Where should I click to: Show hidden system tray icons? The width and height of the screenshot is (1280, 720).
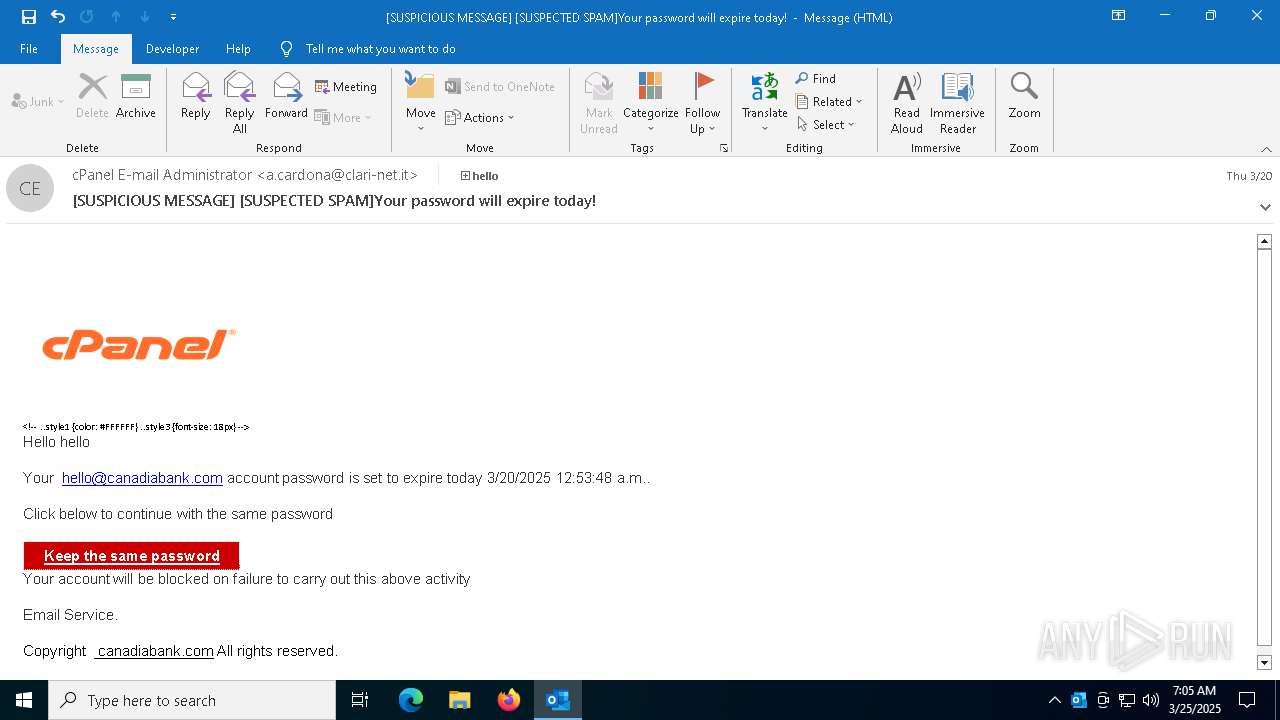pyautogui.click(x=1054, y=700)
